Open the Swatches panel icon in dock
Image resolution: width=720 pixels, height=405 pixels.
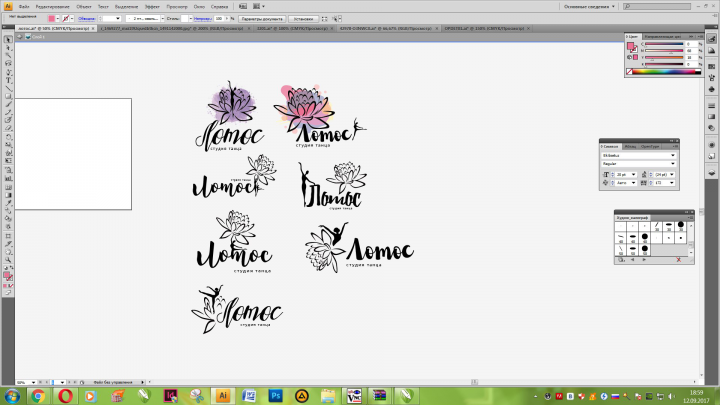[x=712, y=67]
